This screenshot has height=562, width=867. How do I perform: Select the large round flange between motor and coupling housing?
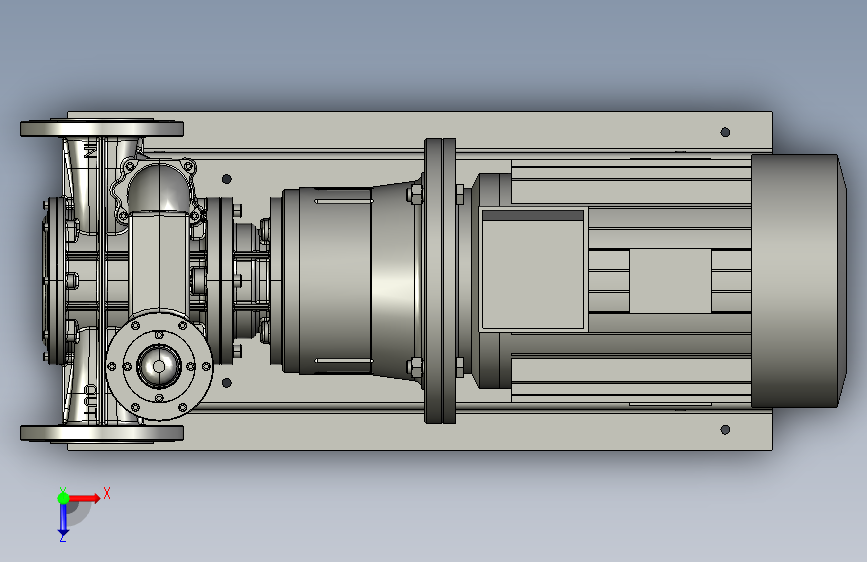(x=440, y=281)
